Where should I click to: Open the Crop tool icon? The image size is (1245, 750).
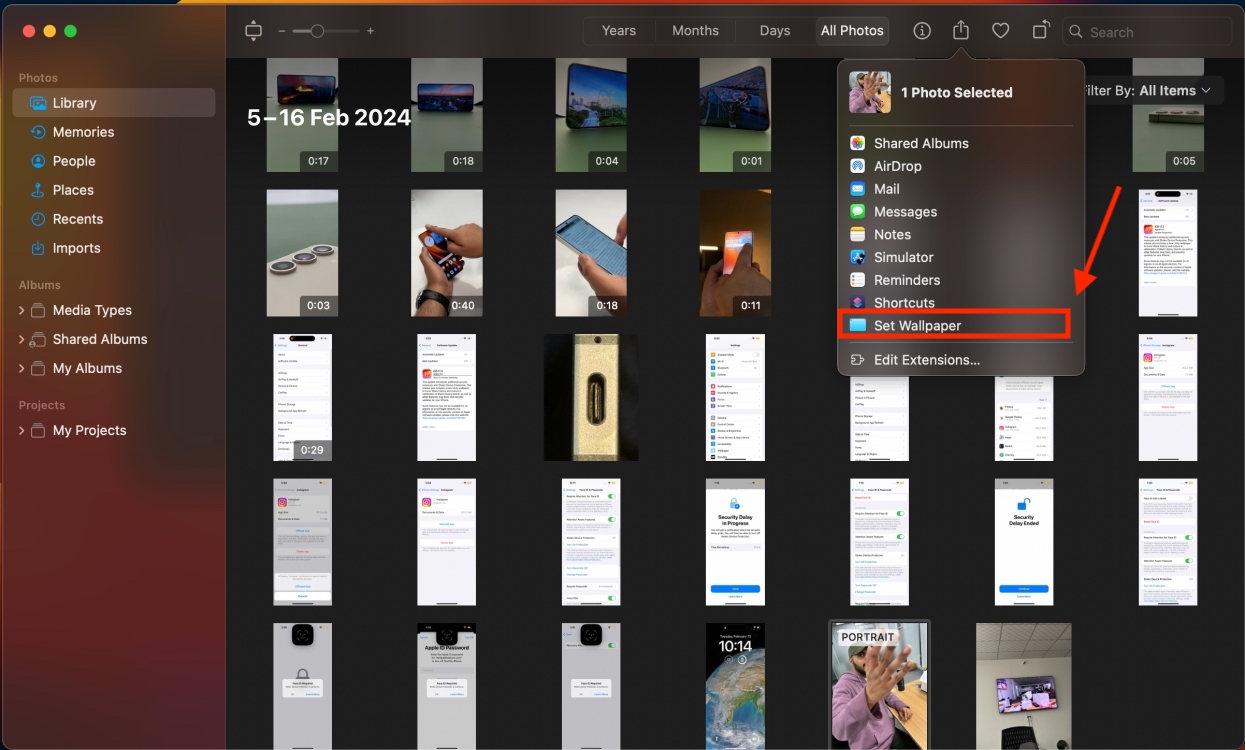pyautogui.click(x=253, y=30)
